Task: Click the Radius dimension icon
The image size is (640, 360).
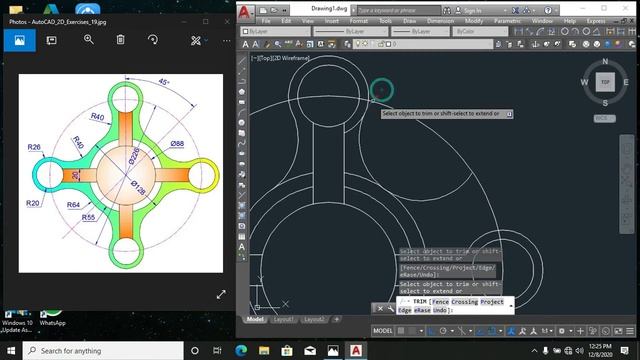Action: tap(565, 31)
